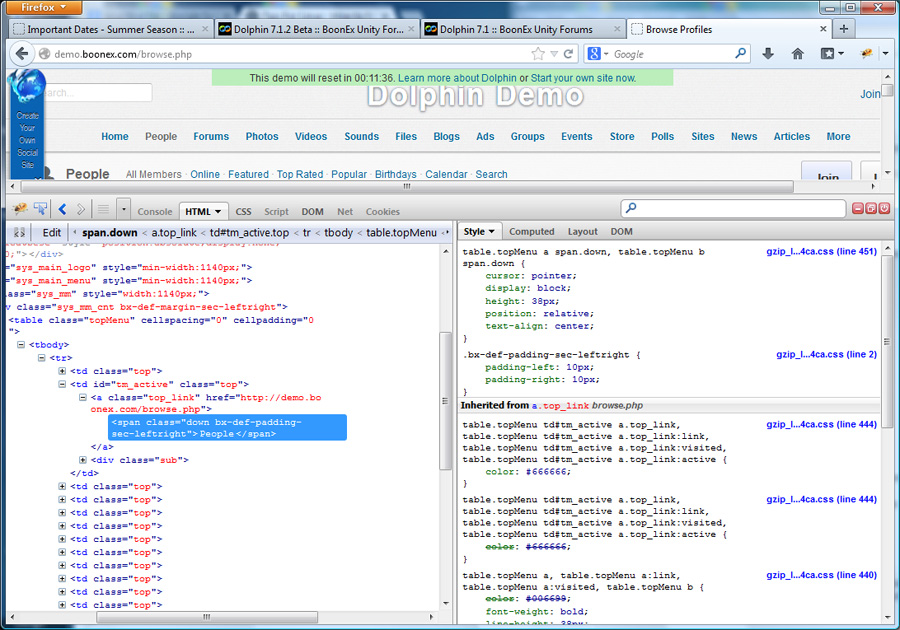Click the Edit button in the HTML panel
The image size is (900, 630).
click(51, 232)
